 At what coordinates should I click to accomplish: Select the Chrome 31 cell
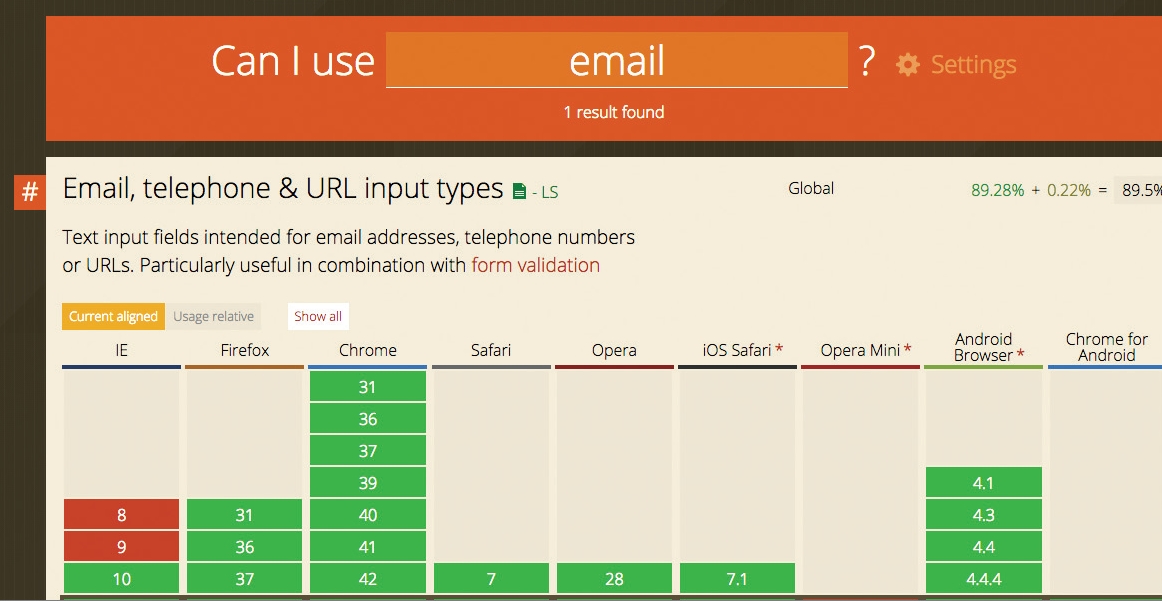(x=368, y=387)
